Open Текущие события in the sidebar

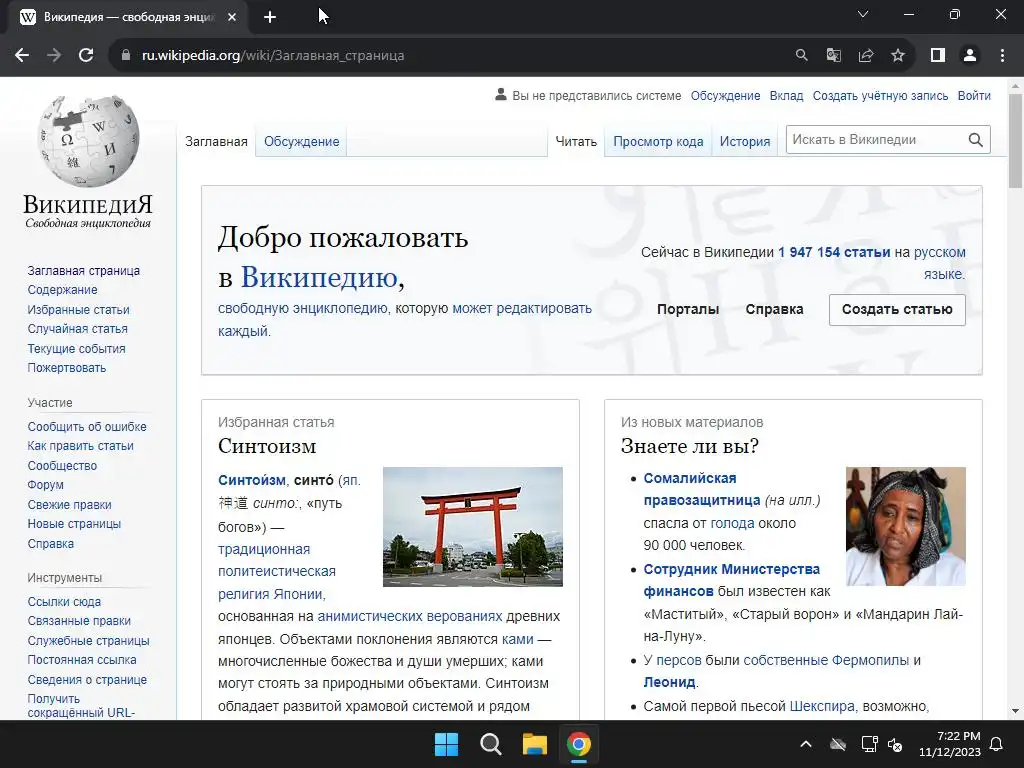pos(76,348)
